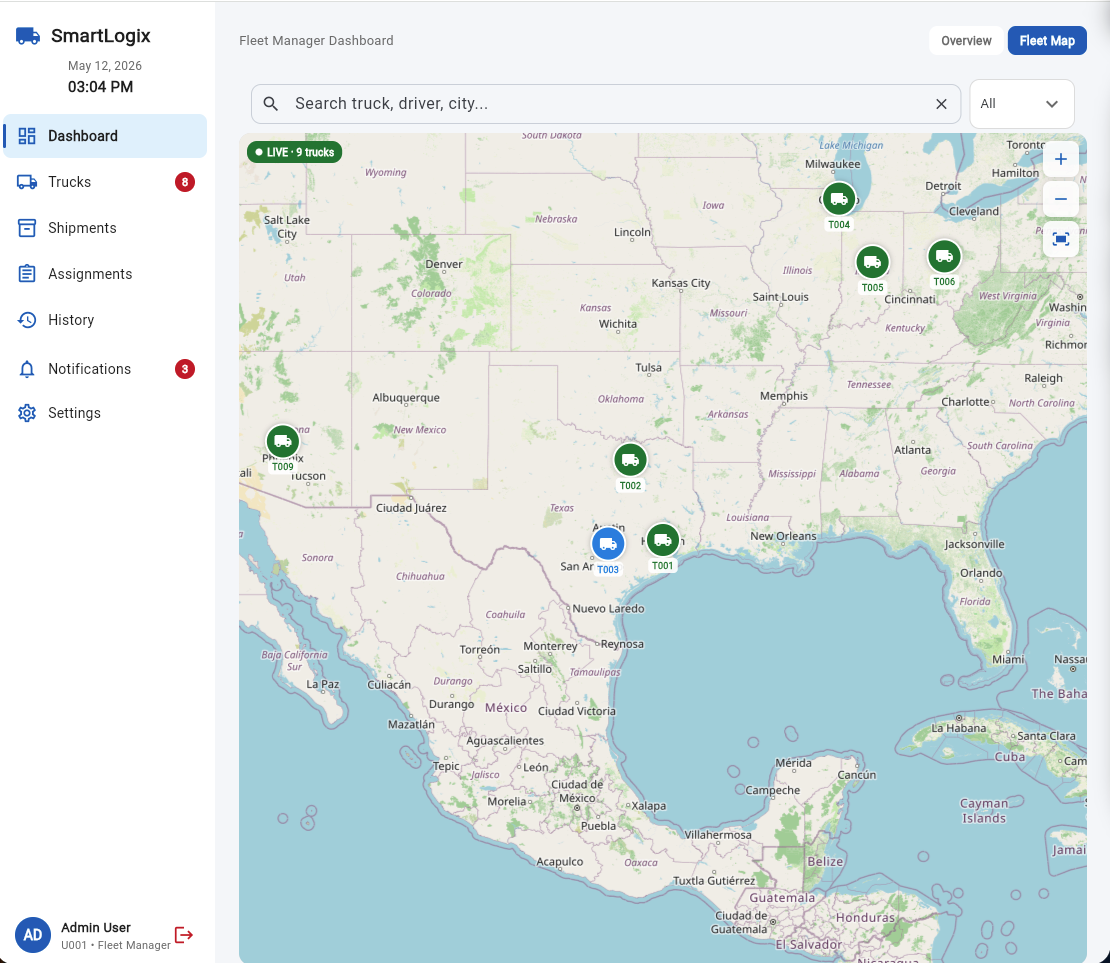
Task: Click the LIVE 9 trucks indicator
Action: pos(294,152)
